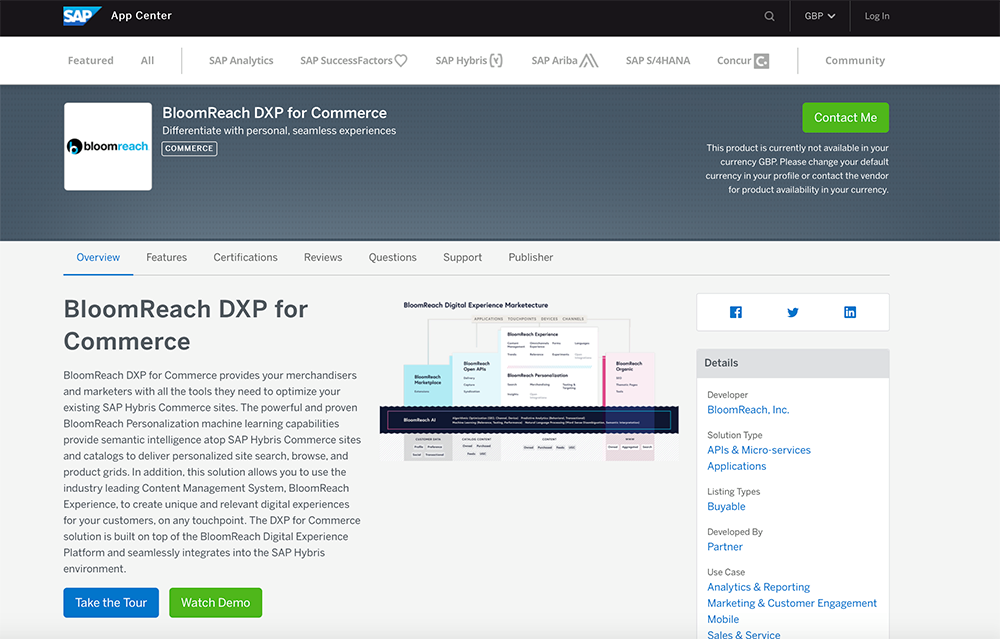Click the Mobile use case link

tap(723, 619)
